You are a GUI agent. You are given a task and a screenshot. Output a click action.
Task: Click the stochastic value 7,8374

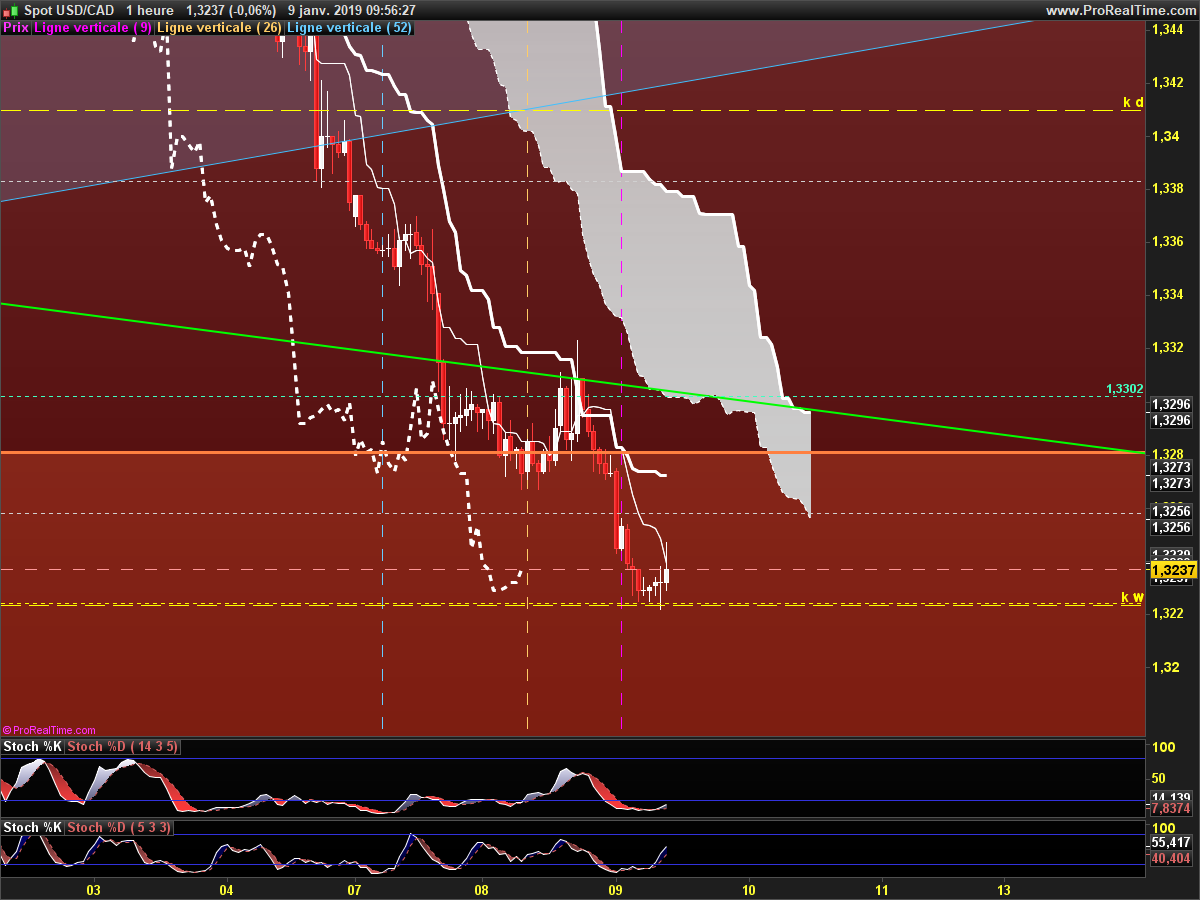coord(1171,808)
